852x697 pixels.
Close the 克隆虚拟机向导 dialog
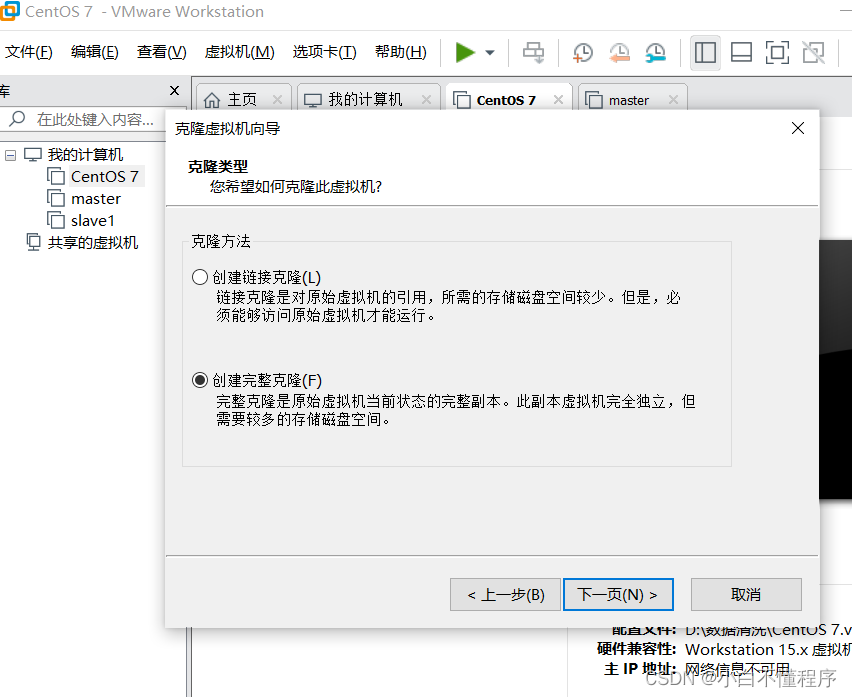click(x=798, y=128)
